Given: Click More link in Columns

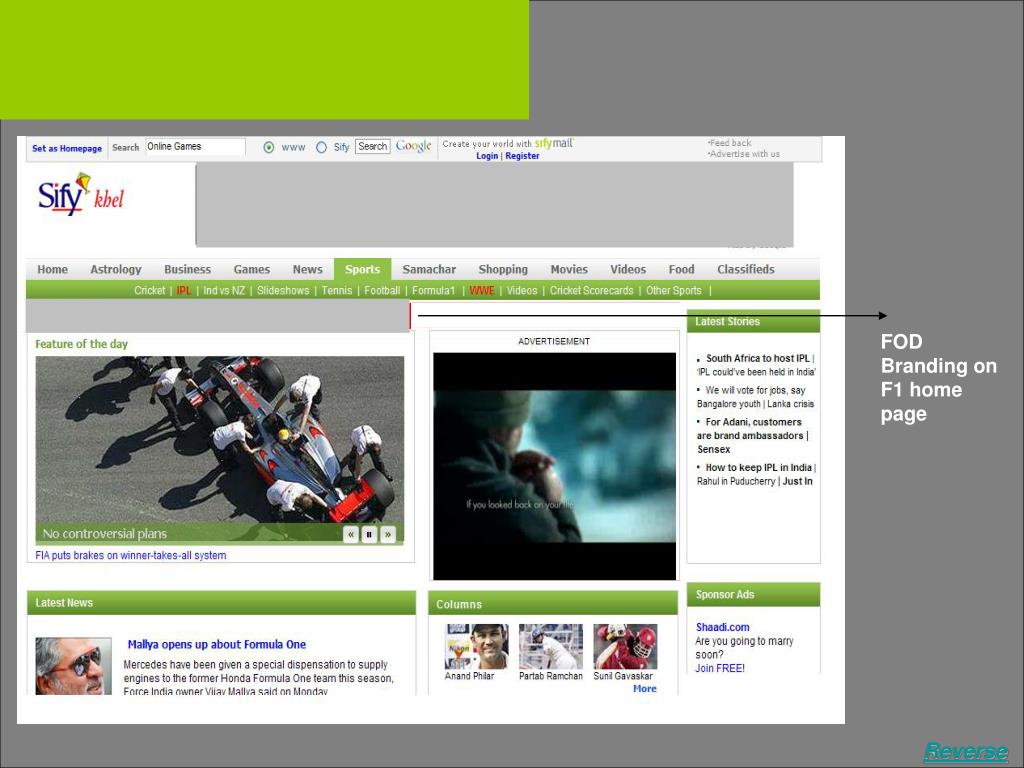Looking at the screenshot, I should click(645, 688).
